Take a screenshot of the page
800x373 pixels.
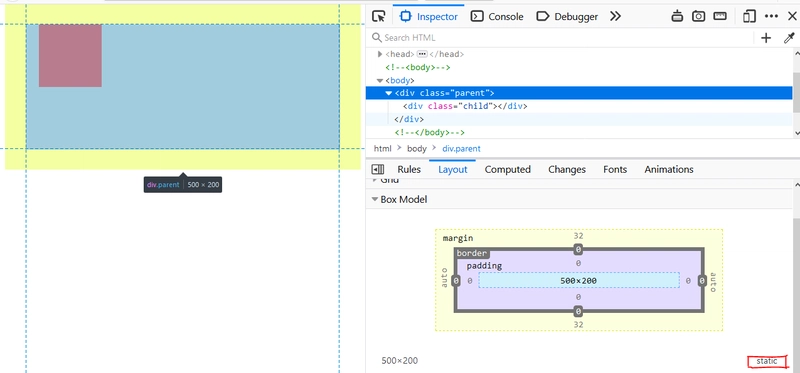point(698,16)
